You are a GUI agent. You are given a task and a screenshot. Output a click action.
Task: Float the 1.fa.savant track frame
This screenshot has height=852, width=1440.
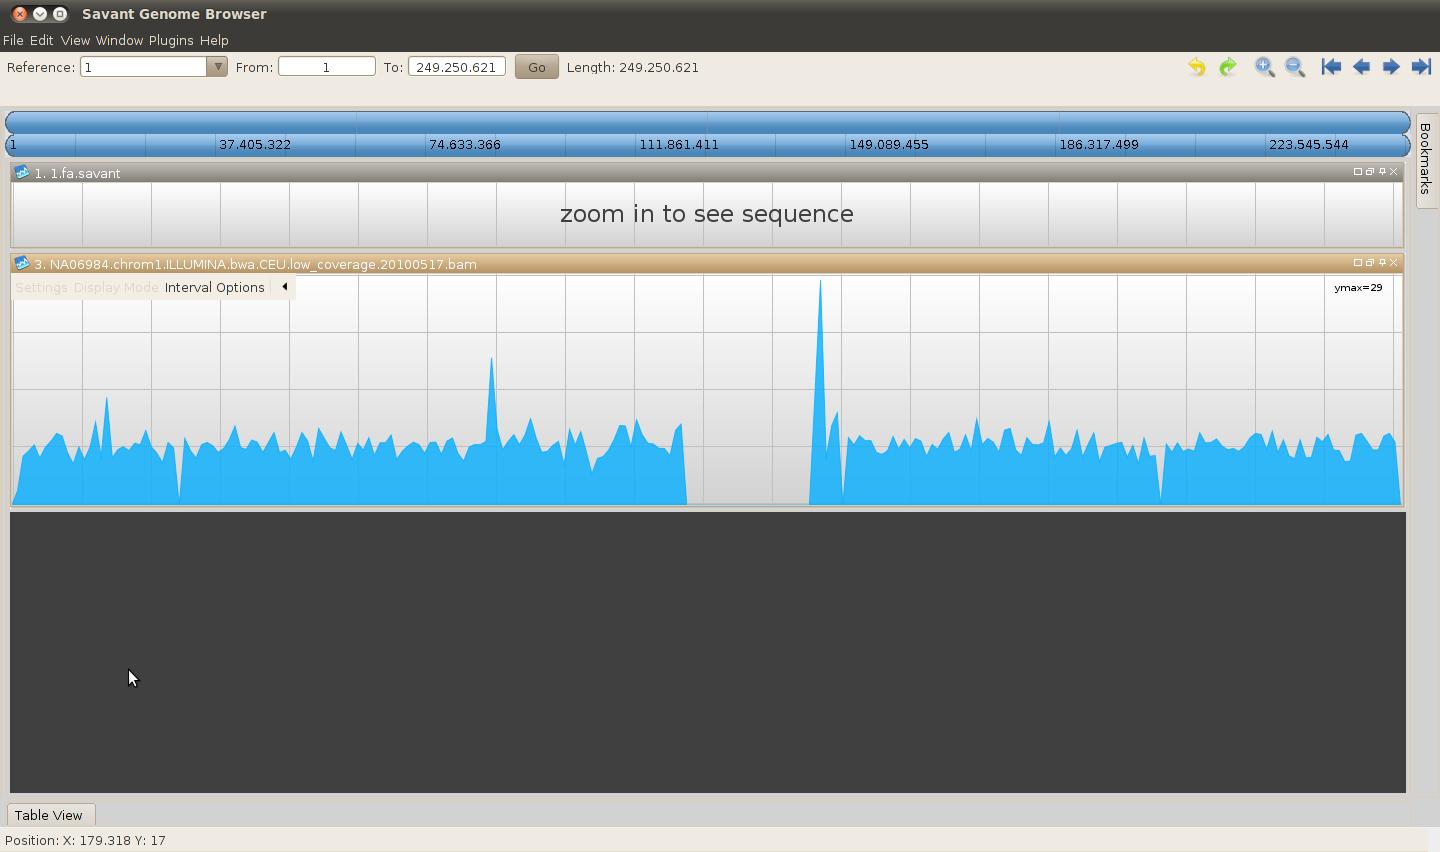1370,172
